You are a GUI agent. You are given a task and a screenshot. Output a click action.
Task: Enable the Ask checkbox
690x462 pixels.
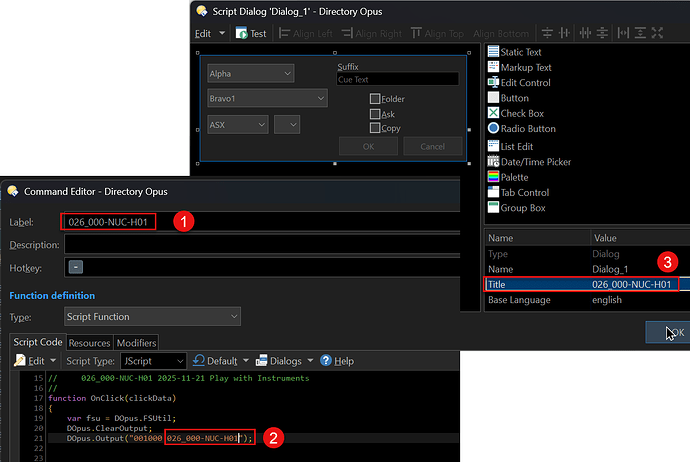pos(375,114)
